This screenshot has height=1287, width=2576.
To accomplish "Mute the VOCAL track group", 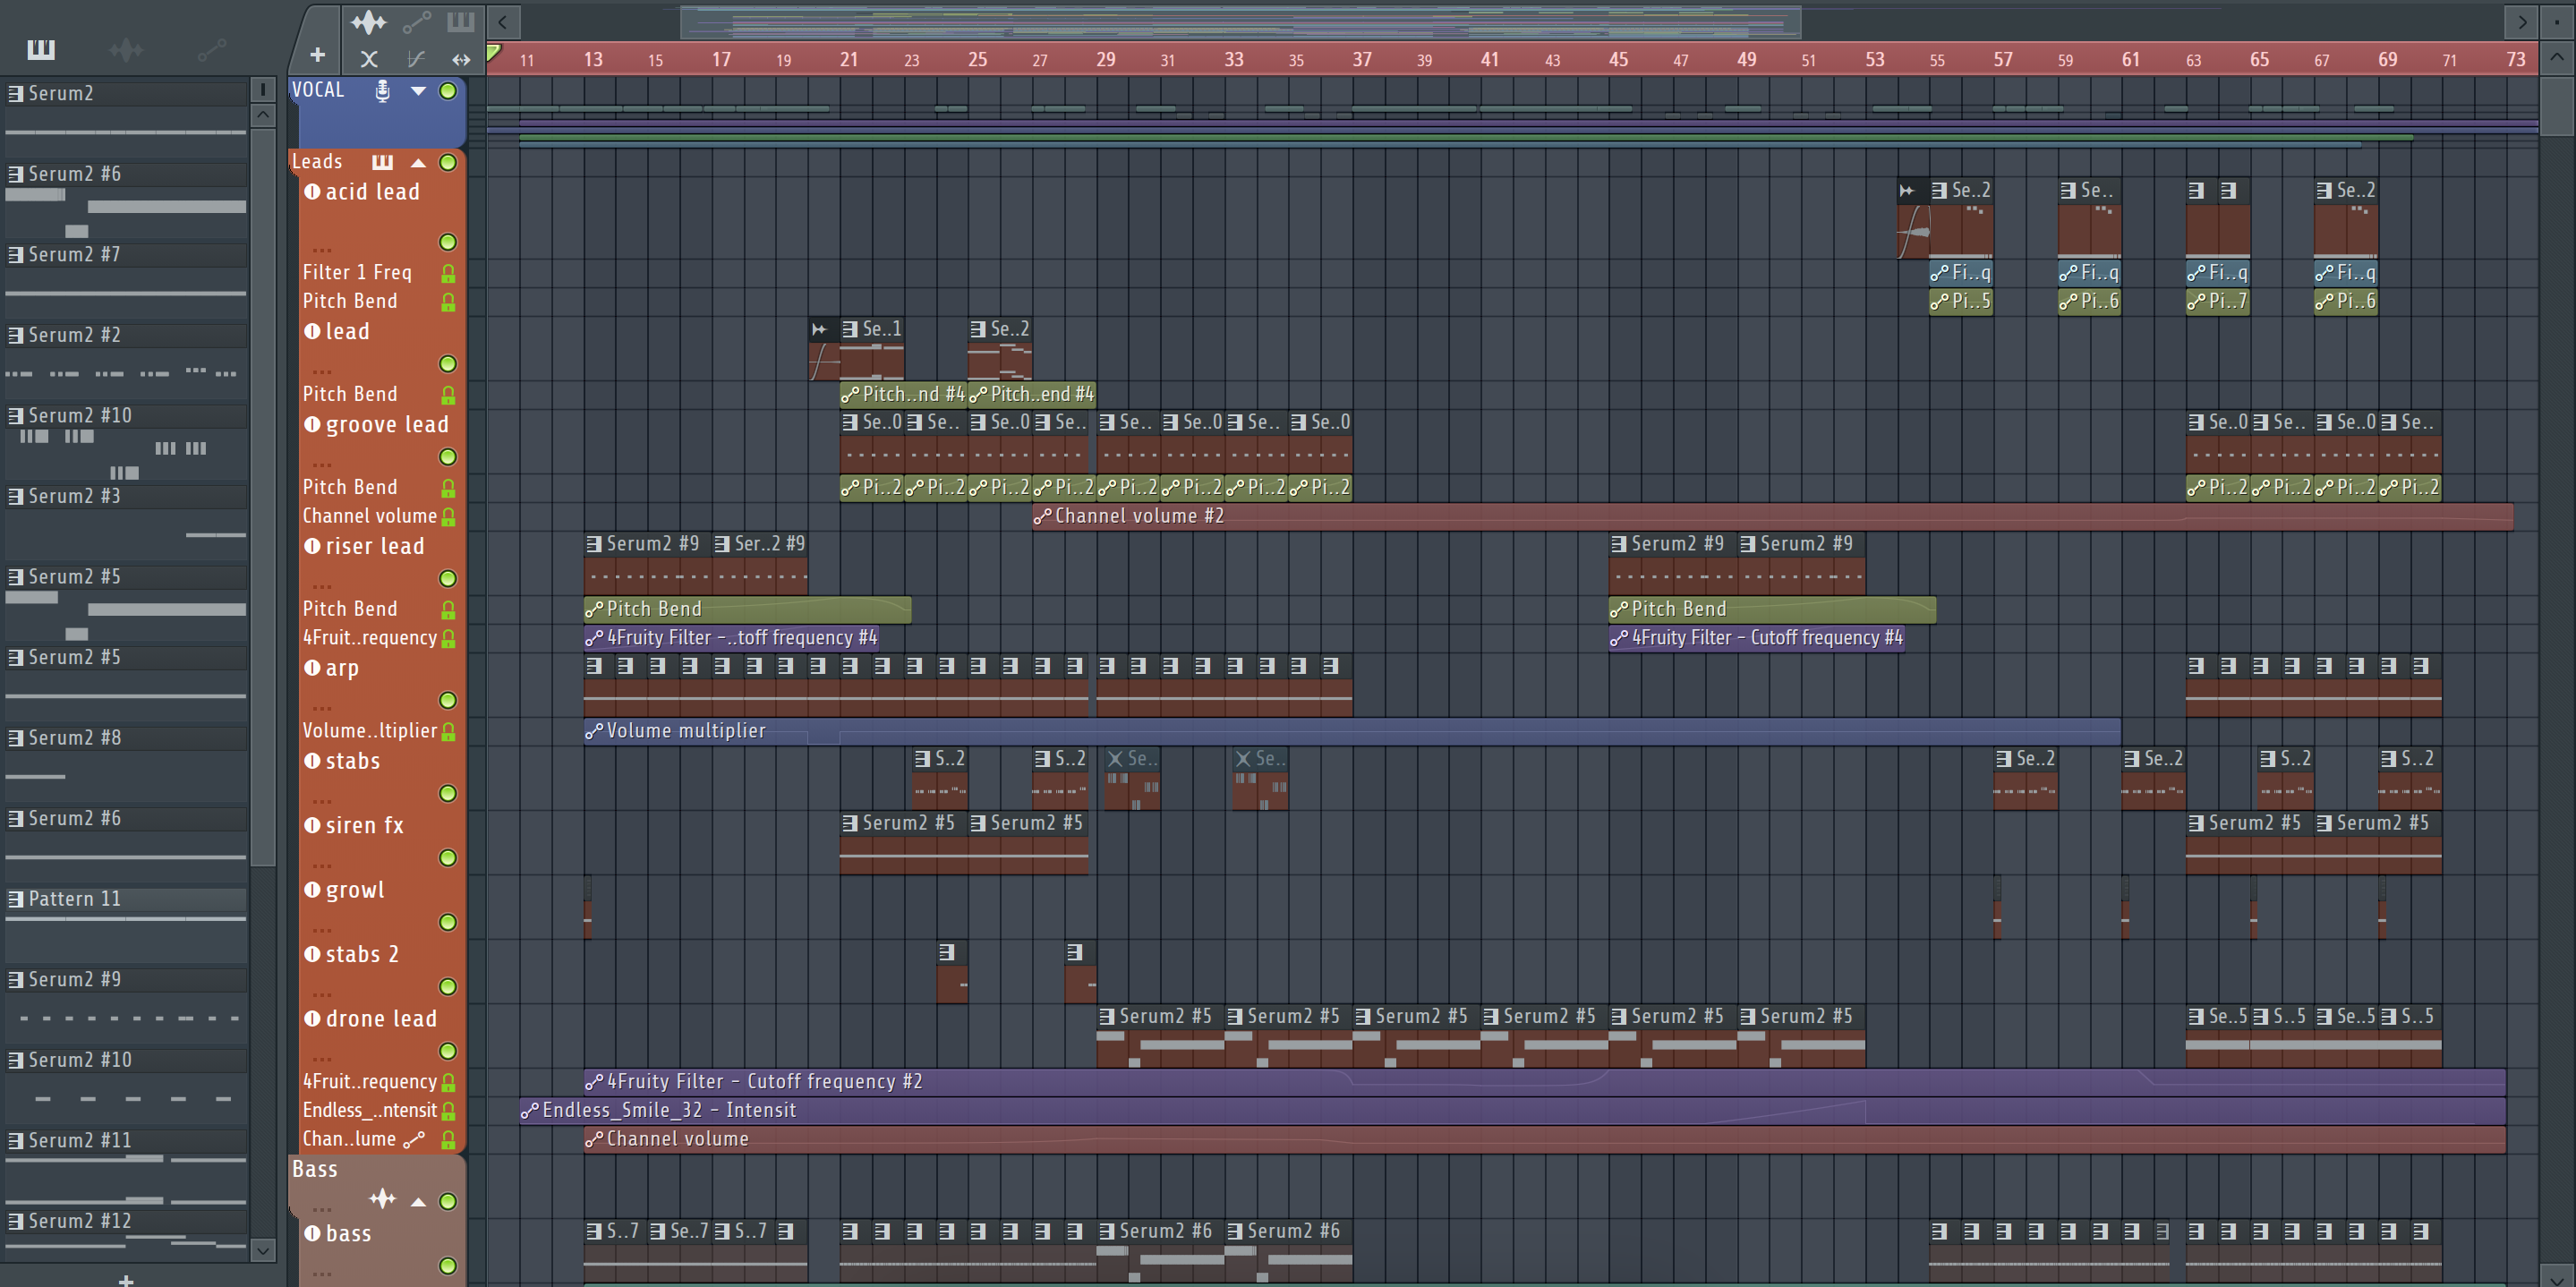I will pyautogui.click(x=448, y=91).
